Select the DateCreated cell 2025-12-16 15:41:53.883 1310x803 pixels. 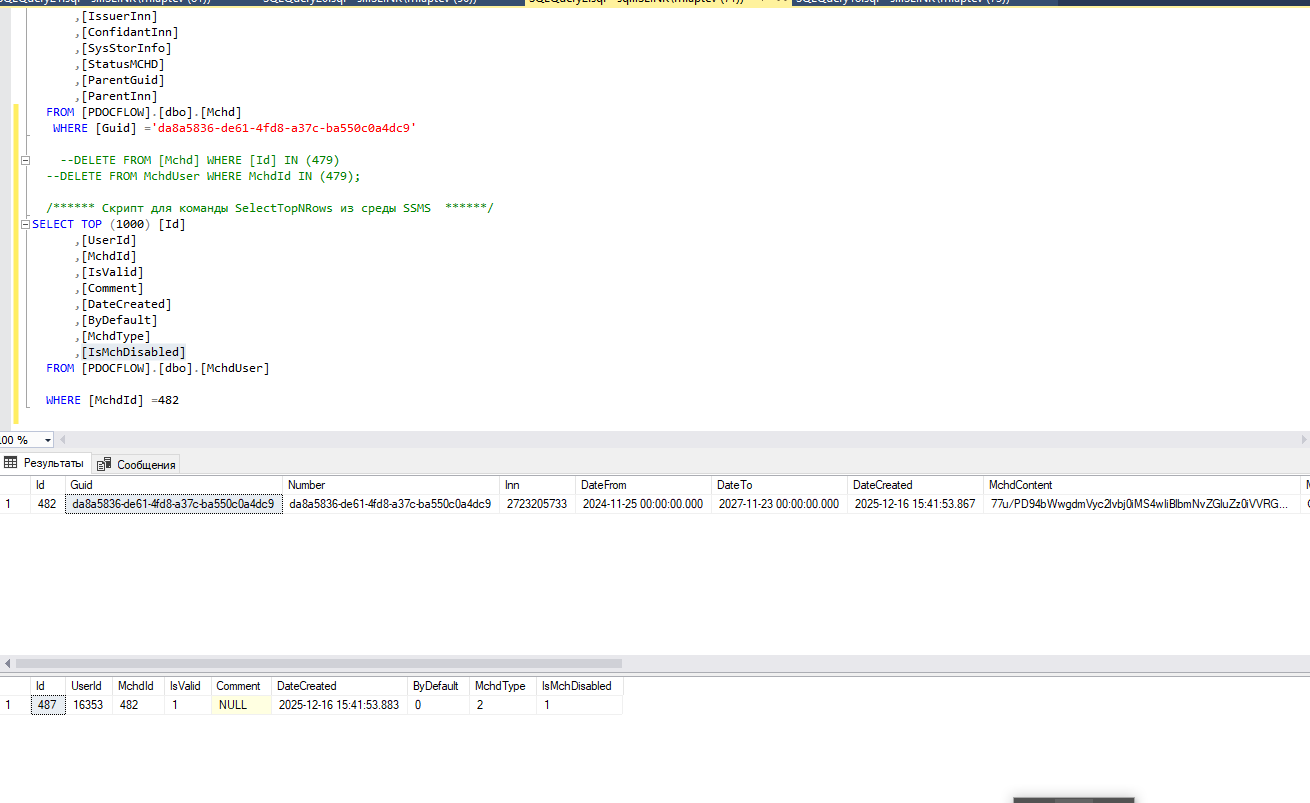(x=340, y=705)
